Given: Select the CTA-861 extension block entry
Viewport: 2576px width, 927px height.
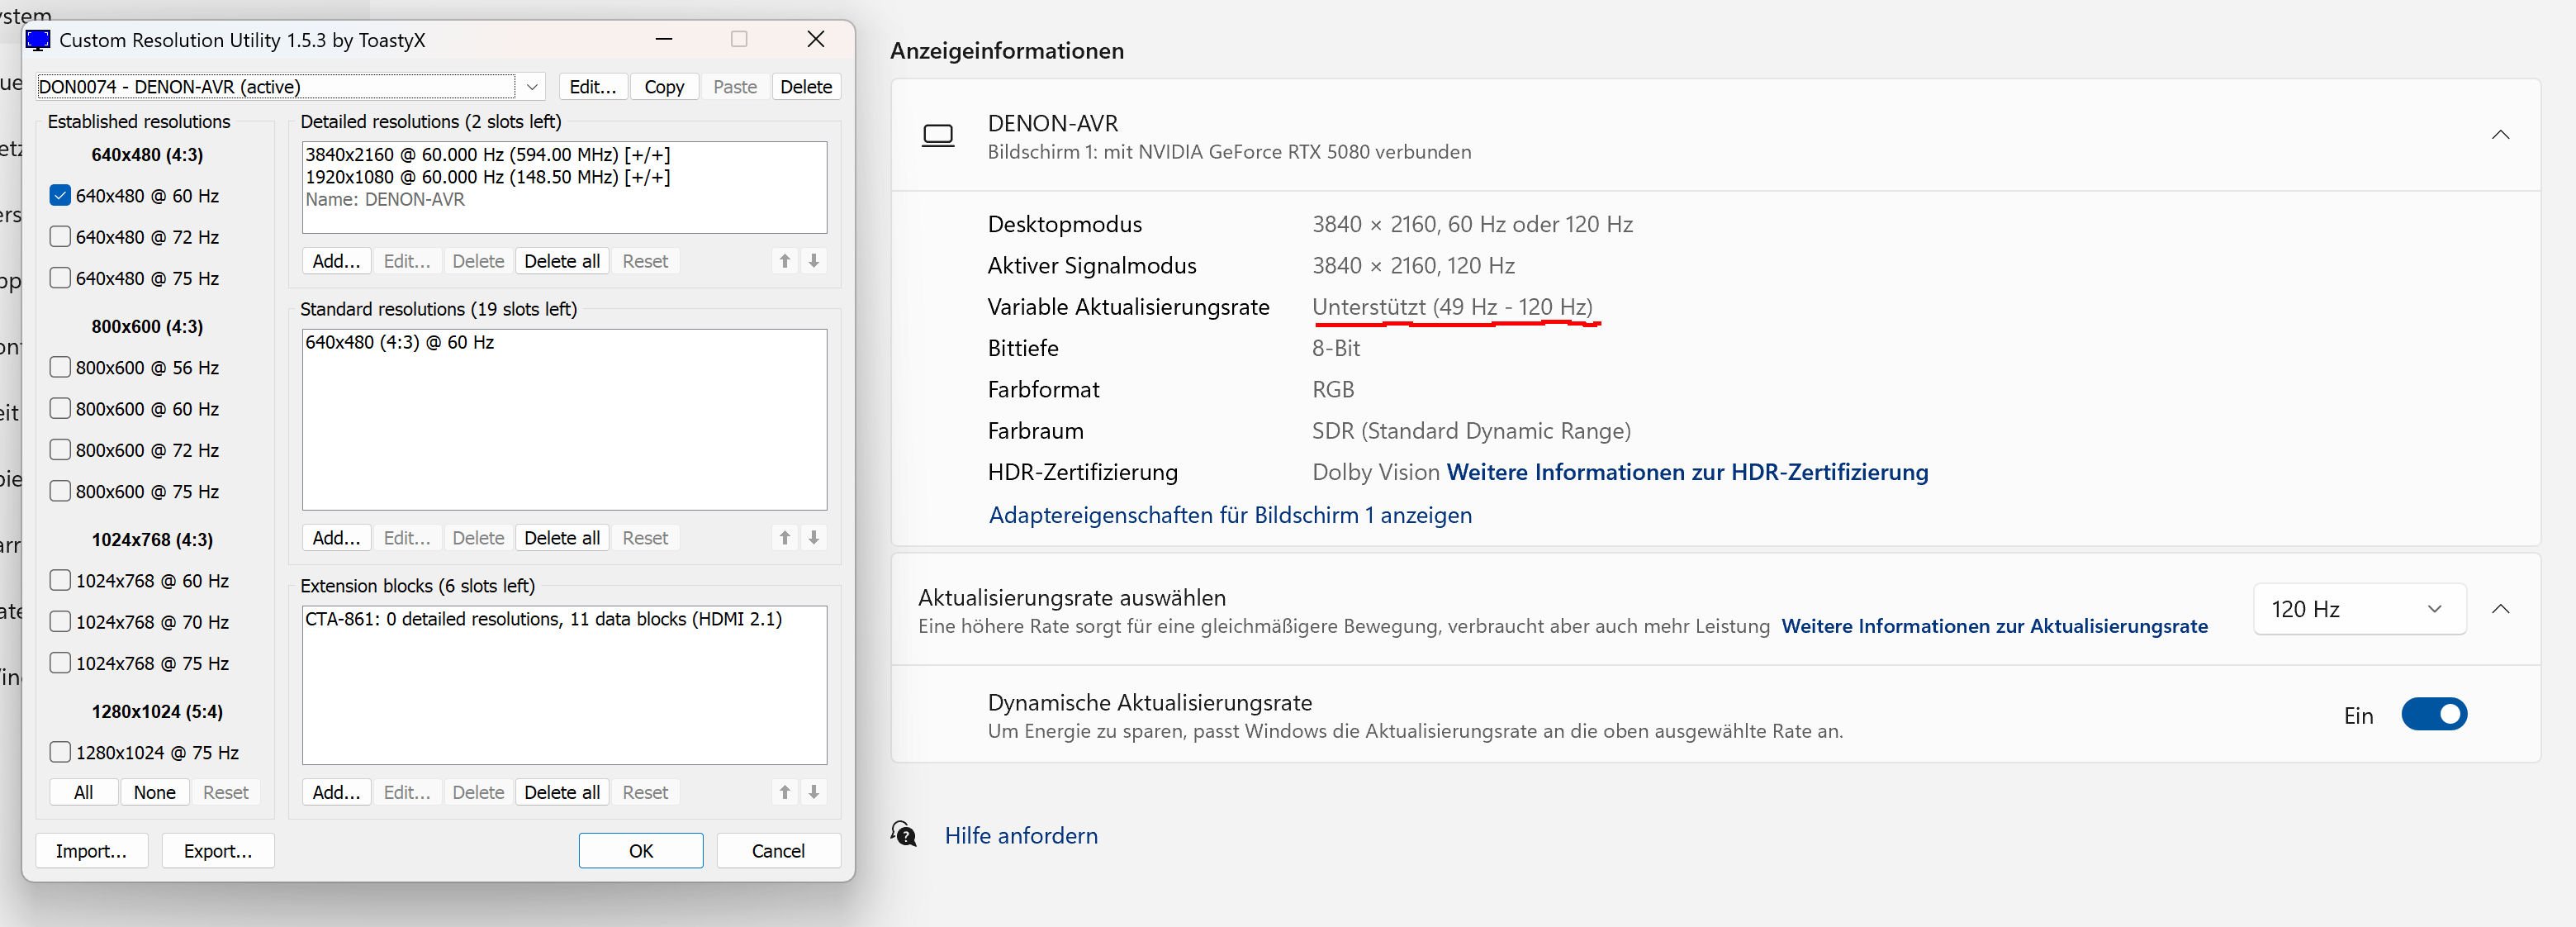Looking at the screenshot, I should 543,619.
